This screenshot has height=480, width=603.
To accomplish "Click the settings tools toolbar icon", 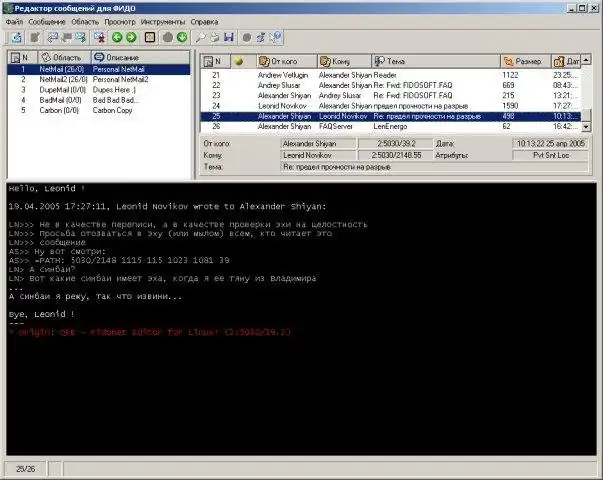I will pos(261,37).
